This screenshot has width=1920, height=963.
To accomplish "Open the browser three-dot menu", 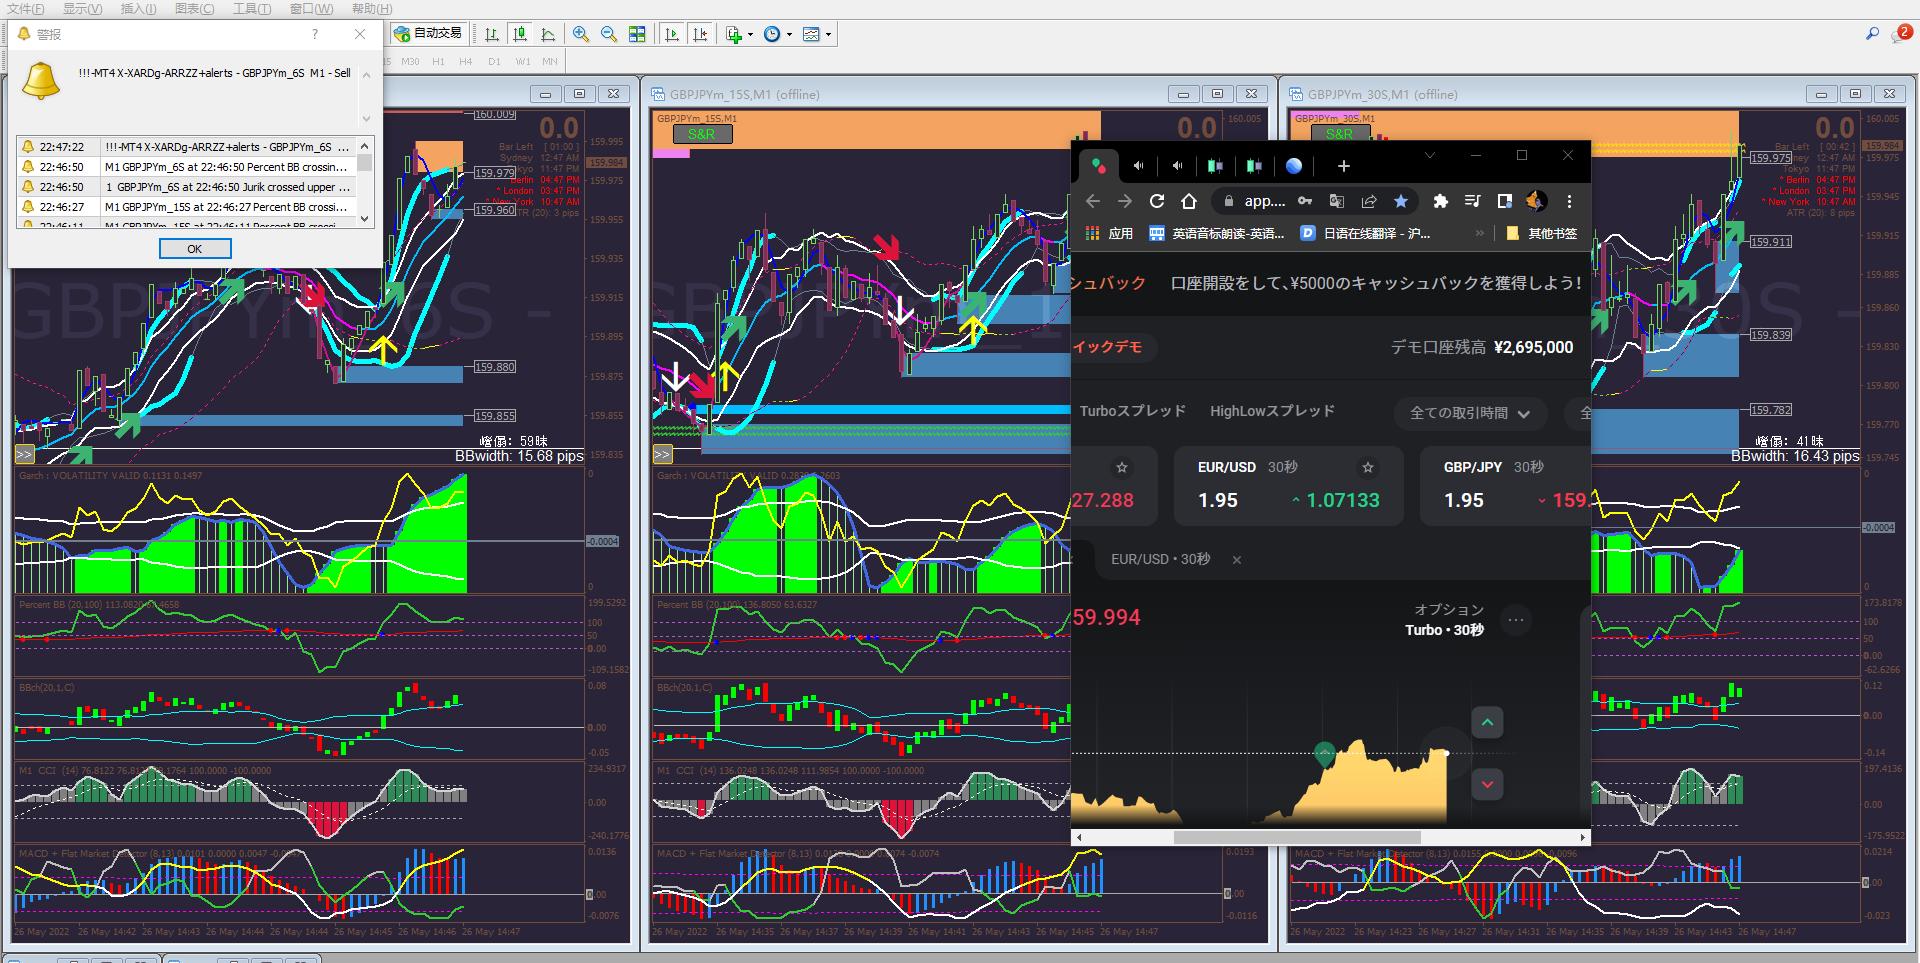I will (1570, 201).
